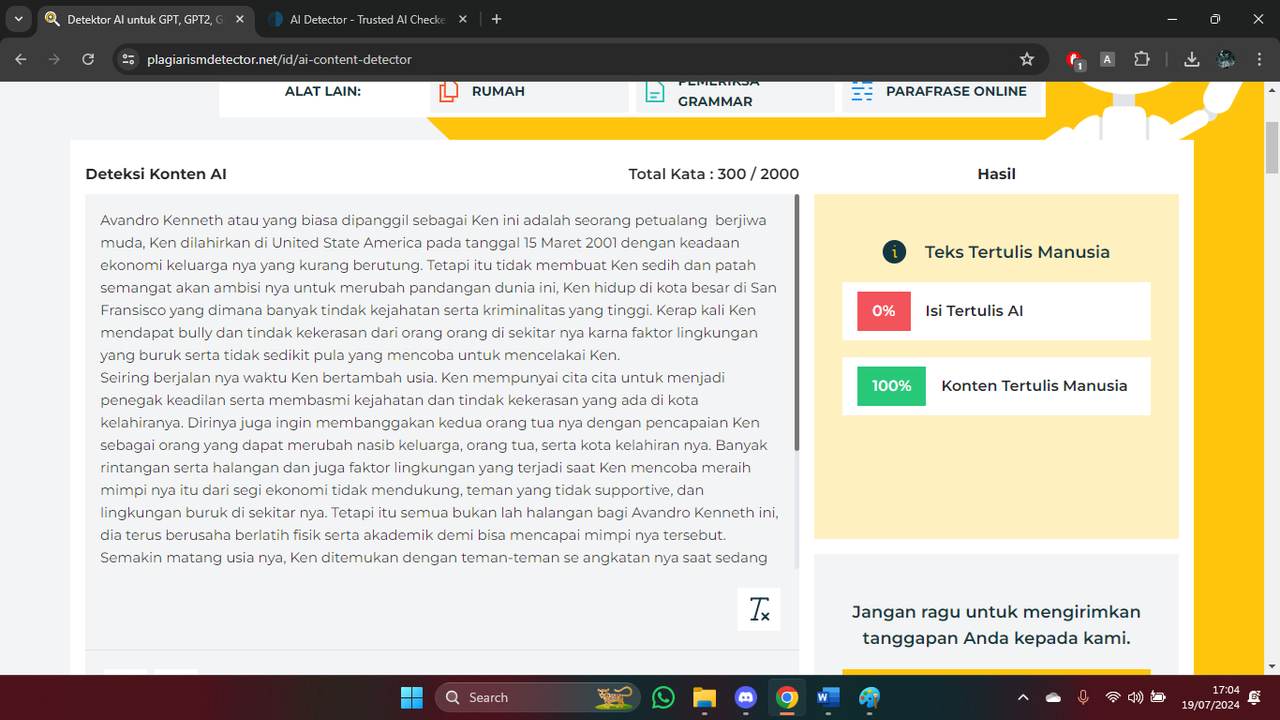Click the microphone tray icon

point(1083,697)
